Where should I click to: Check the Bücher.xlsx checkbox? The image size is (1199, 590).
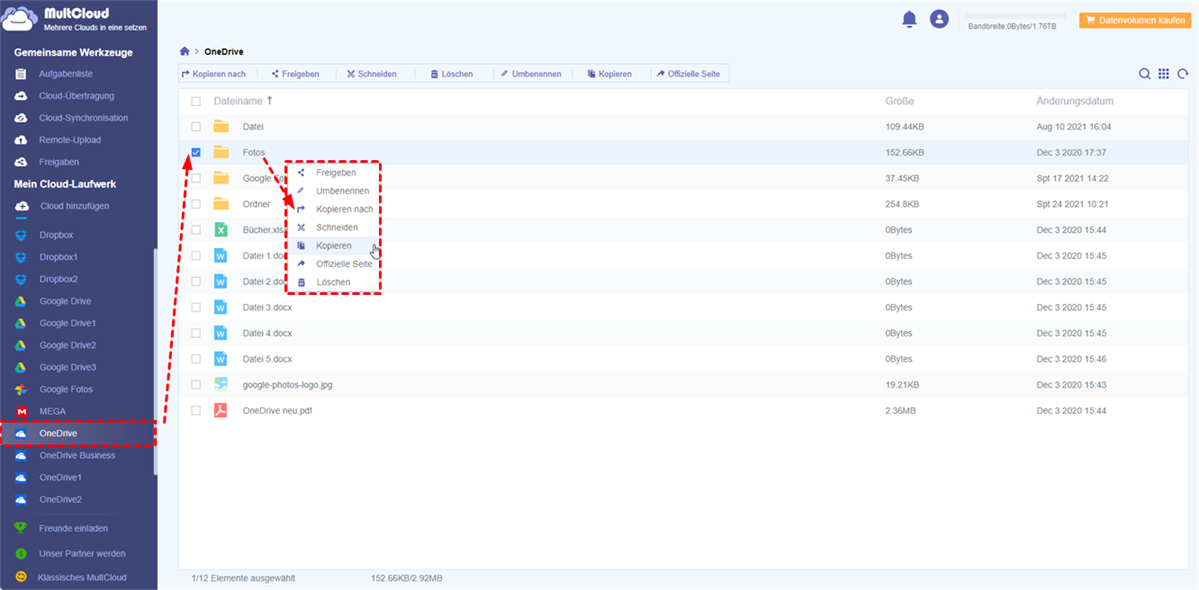[197, 230]
